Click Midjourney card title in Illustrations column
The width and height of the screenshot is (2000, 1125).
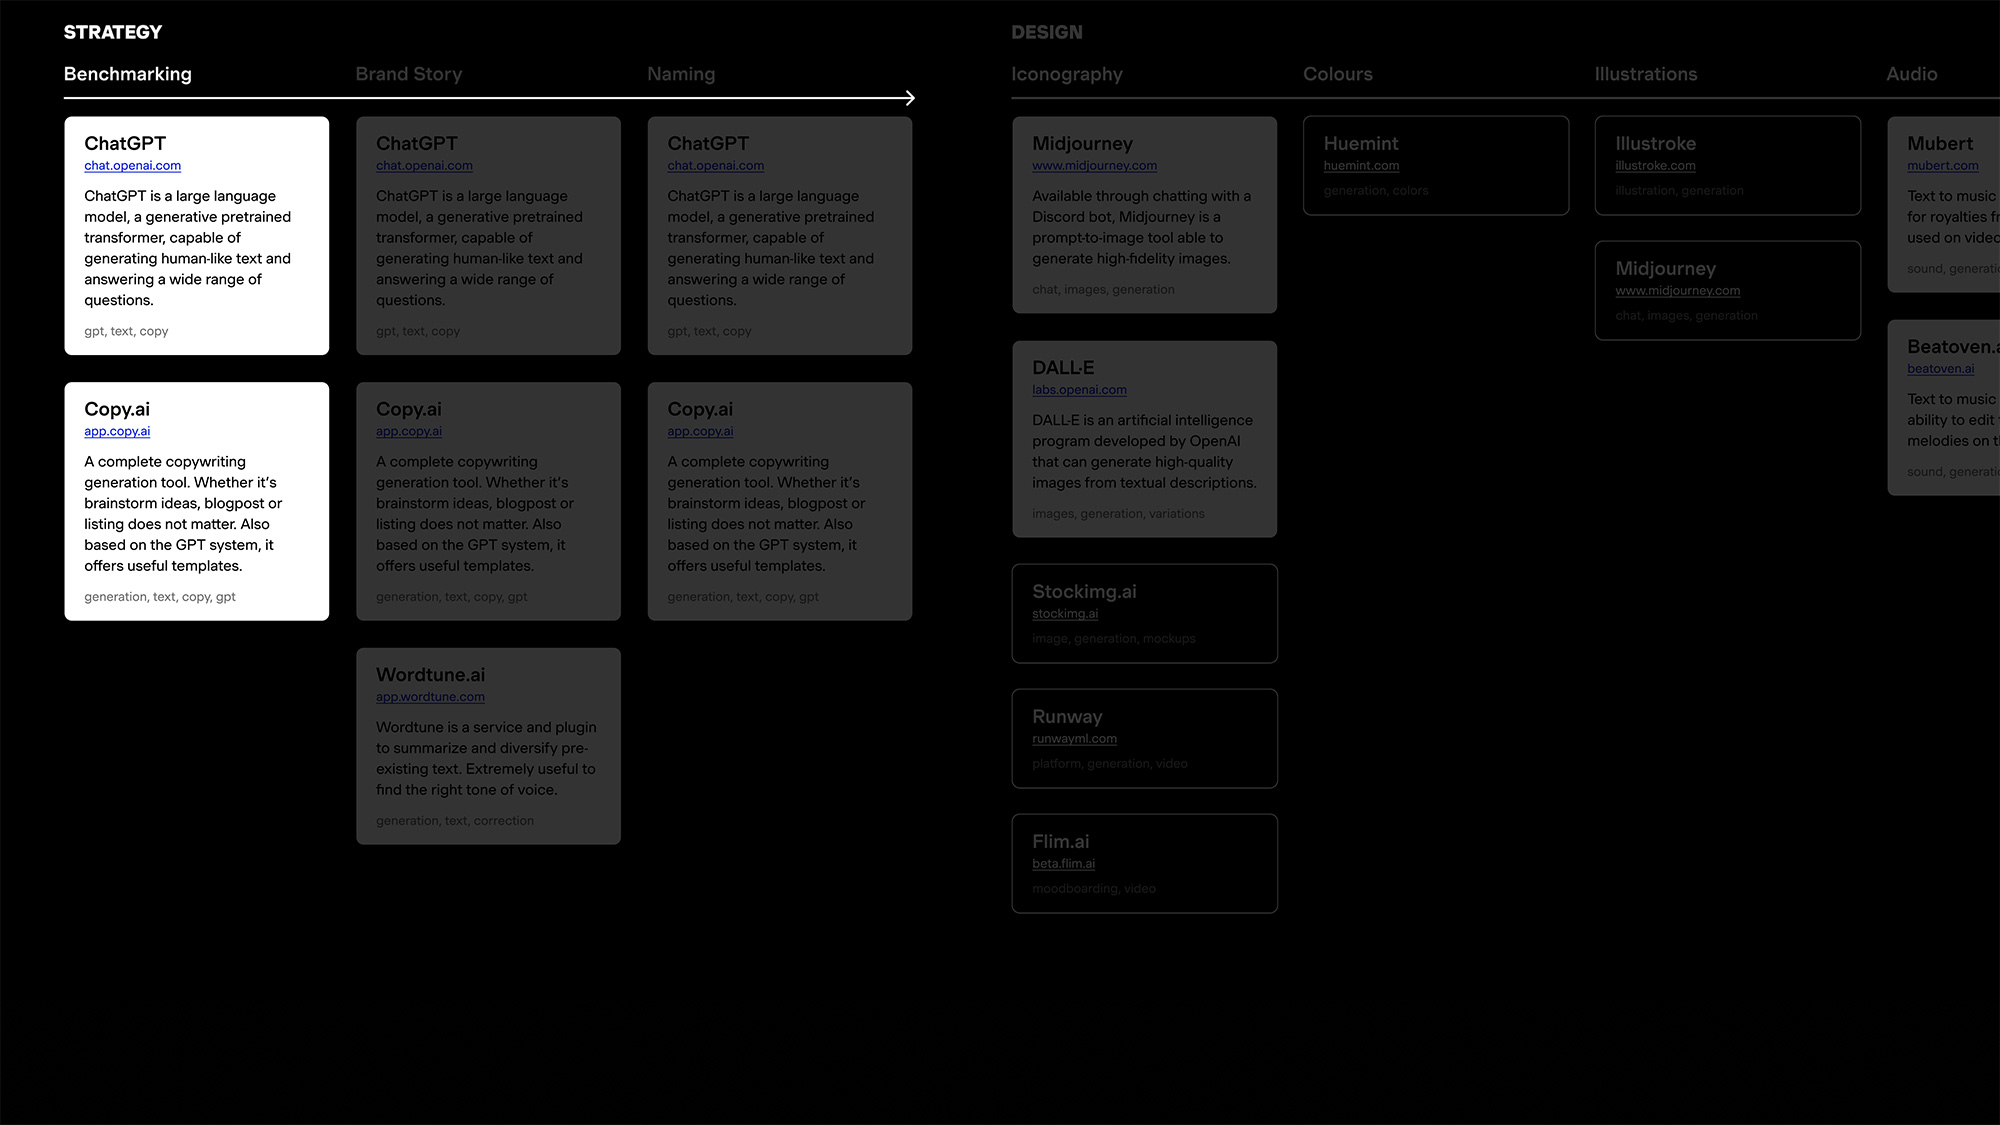1666,268
